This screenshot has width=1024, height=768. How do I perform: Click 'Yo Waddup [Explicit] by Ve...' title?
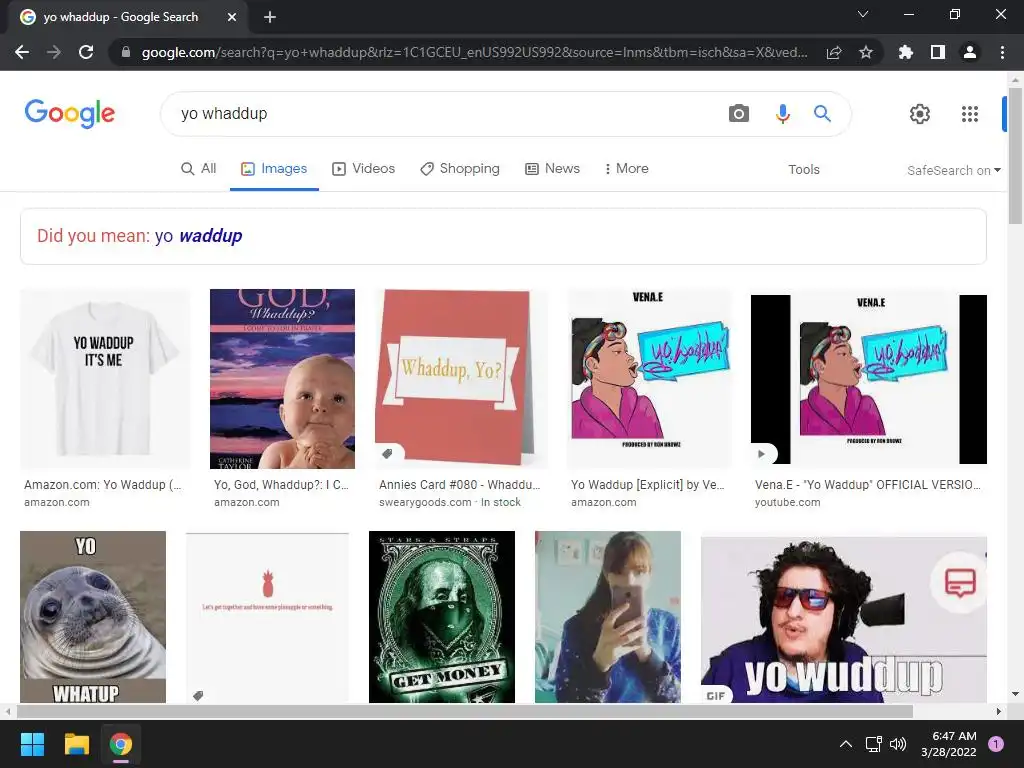tap(648, 485)
